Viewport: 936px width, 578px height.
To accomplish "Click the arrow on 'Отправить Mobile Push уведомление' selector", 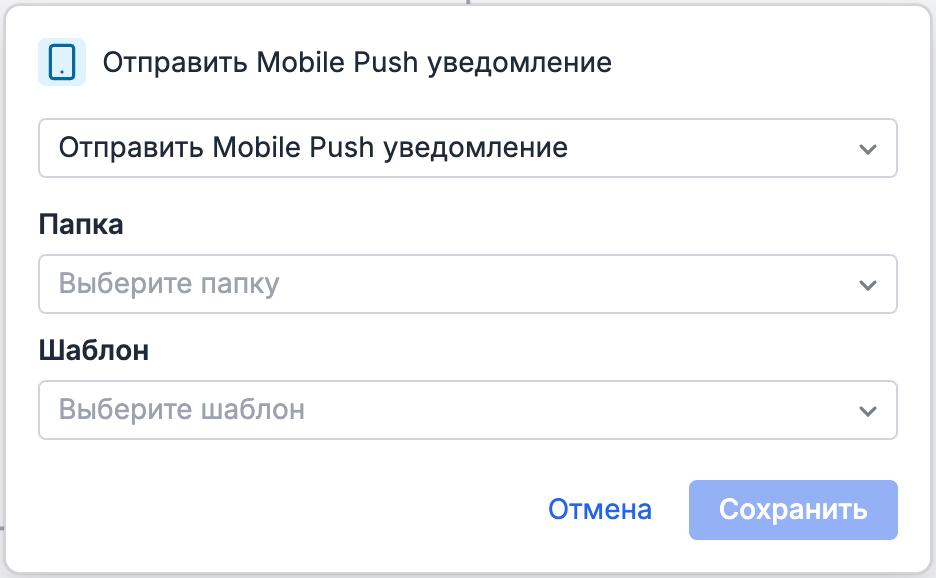I will [x=869, y=148].
